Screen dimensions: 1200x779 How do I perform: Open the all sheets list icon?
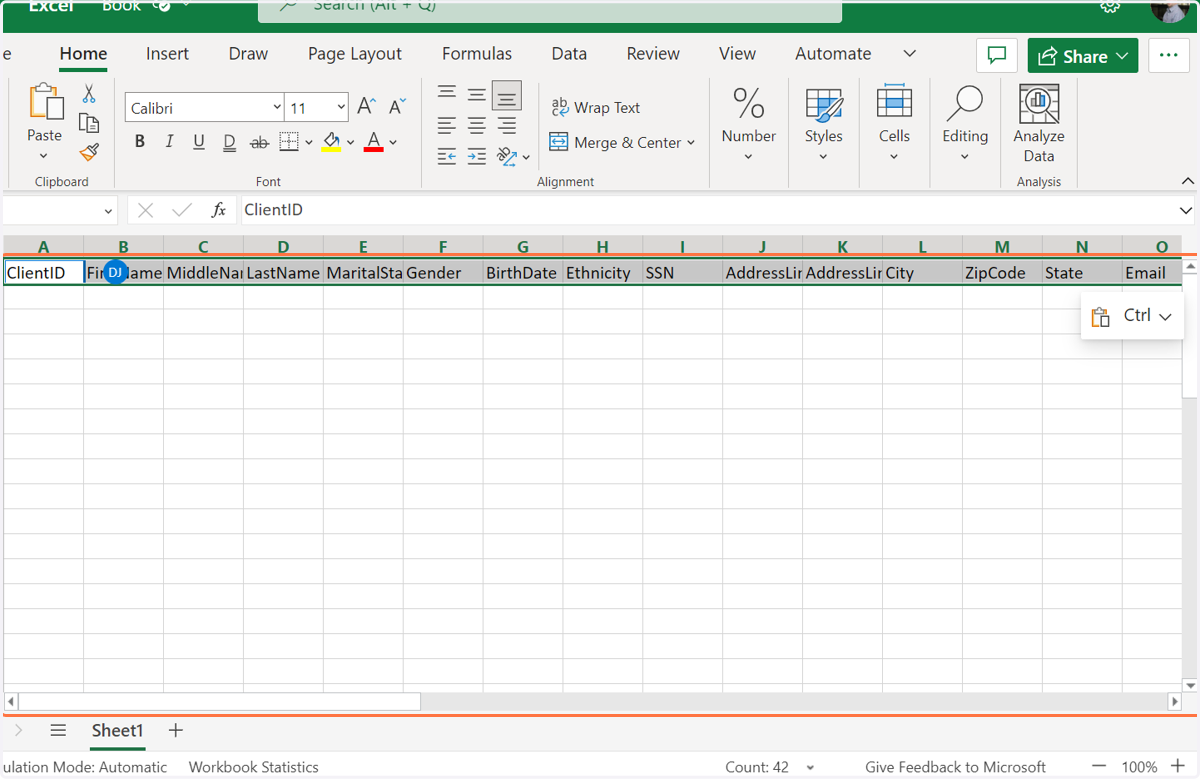(58, 731)
